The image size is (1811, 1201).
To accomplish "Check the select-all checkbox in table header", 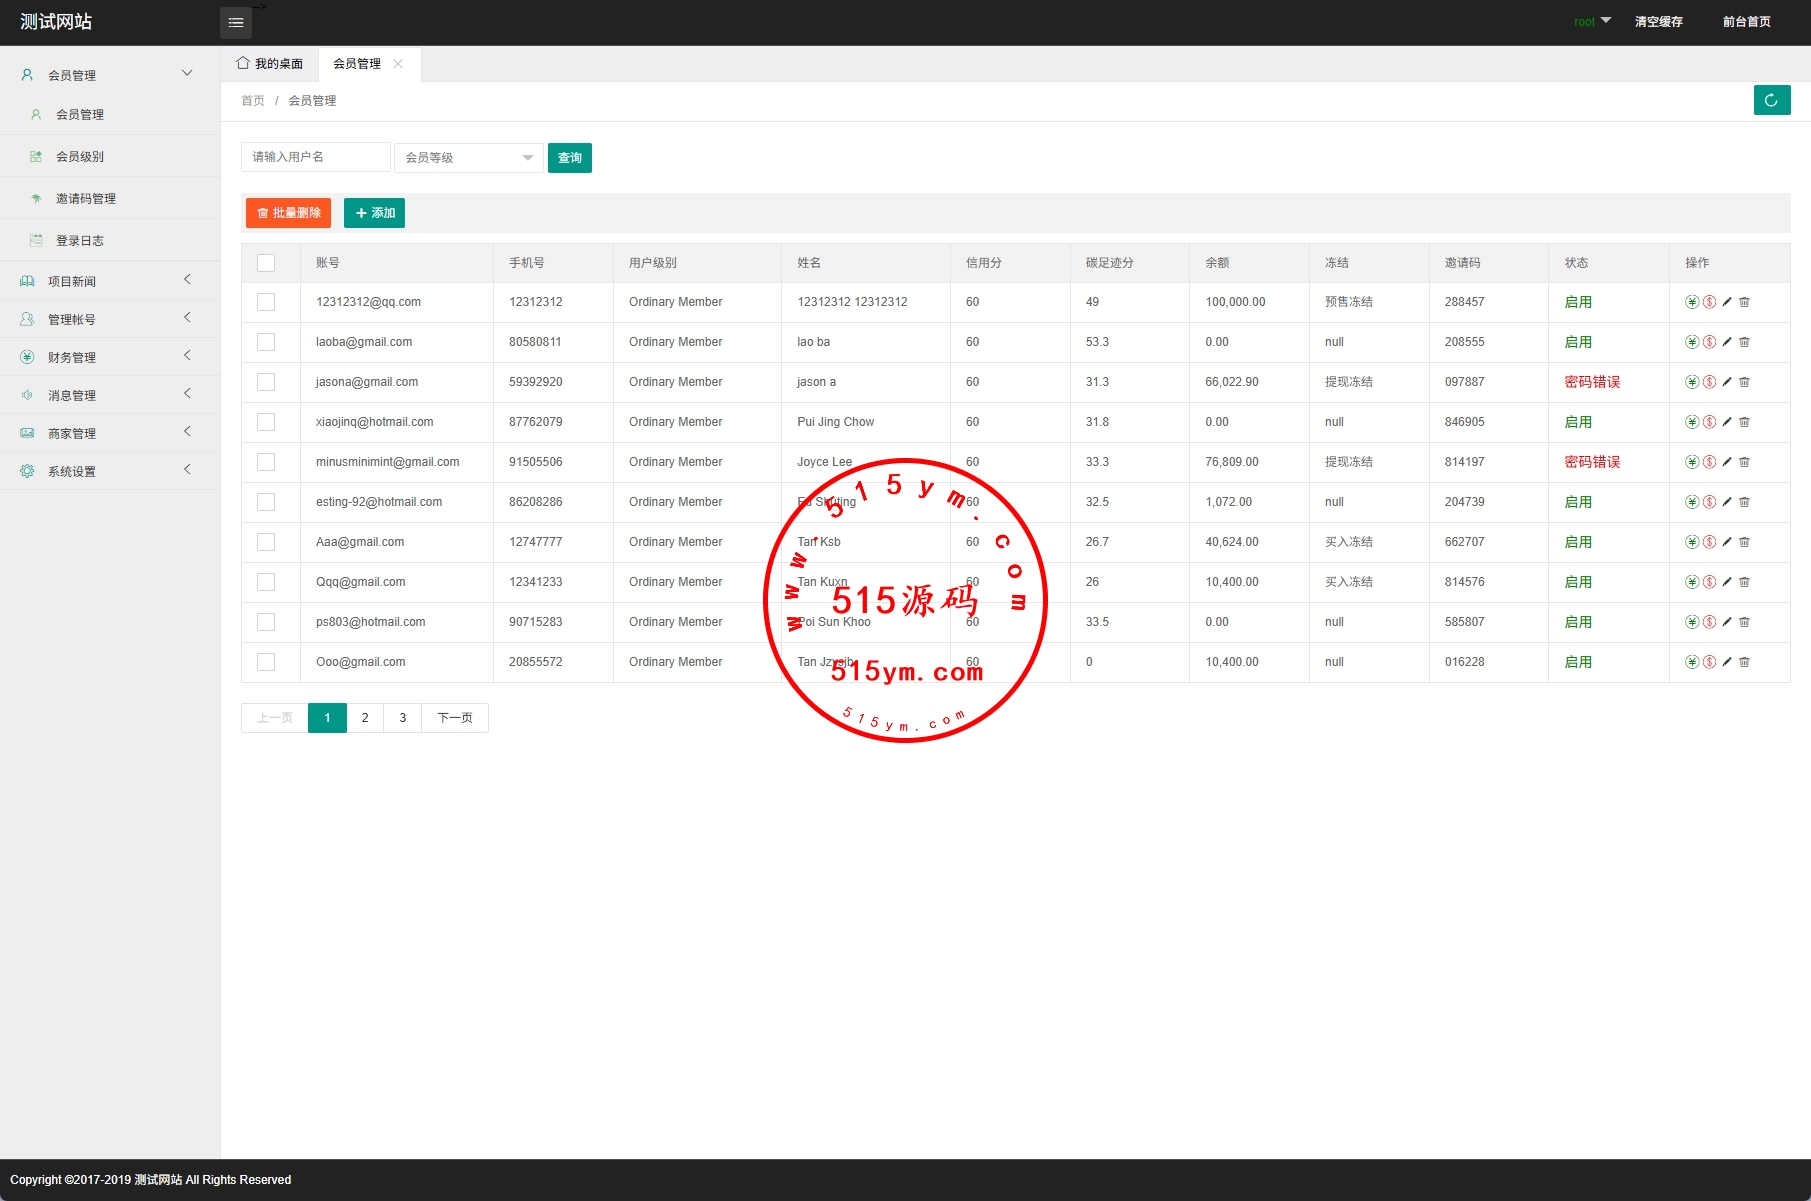I will click(266, 263).
